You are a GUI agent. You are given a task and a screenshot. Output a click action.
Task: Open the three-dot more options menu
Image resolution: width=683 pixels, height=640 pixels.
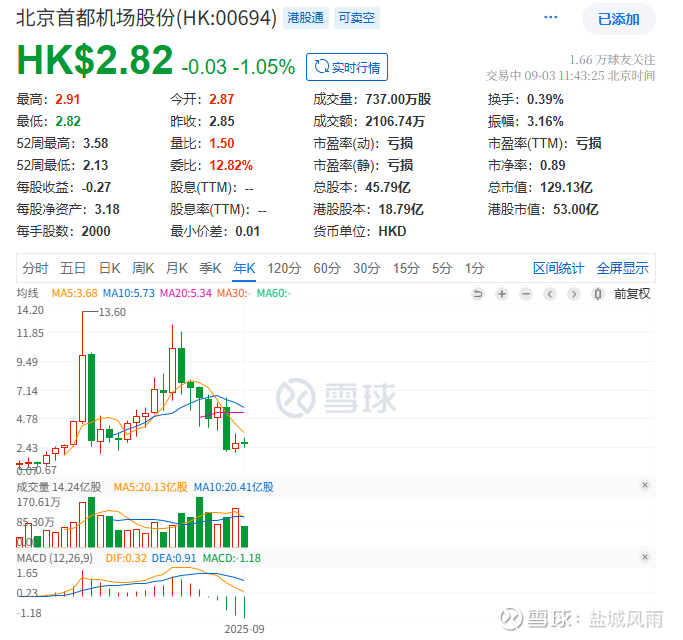[551, 17]
